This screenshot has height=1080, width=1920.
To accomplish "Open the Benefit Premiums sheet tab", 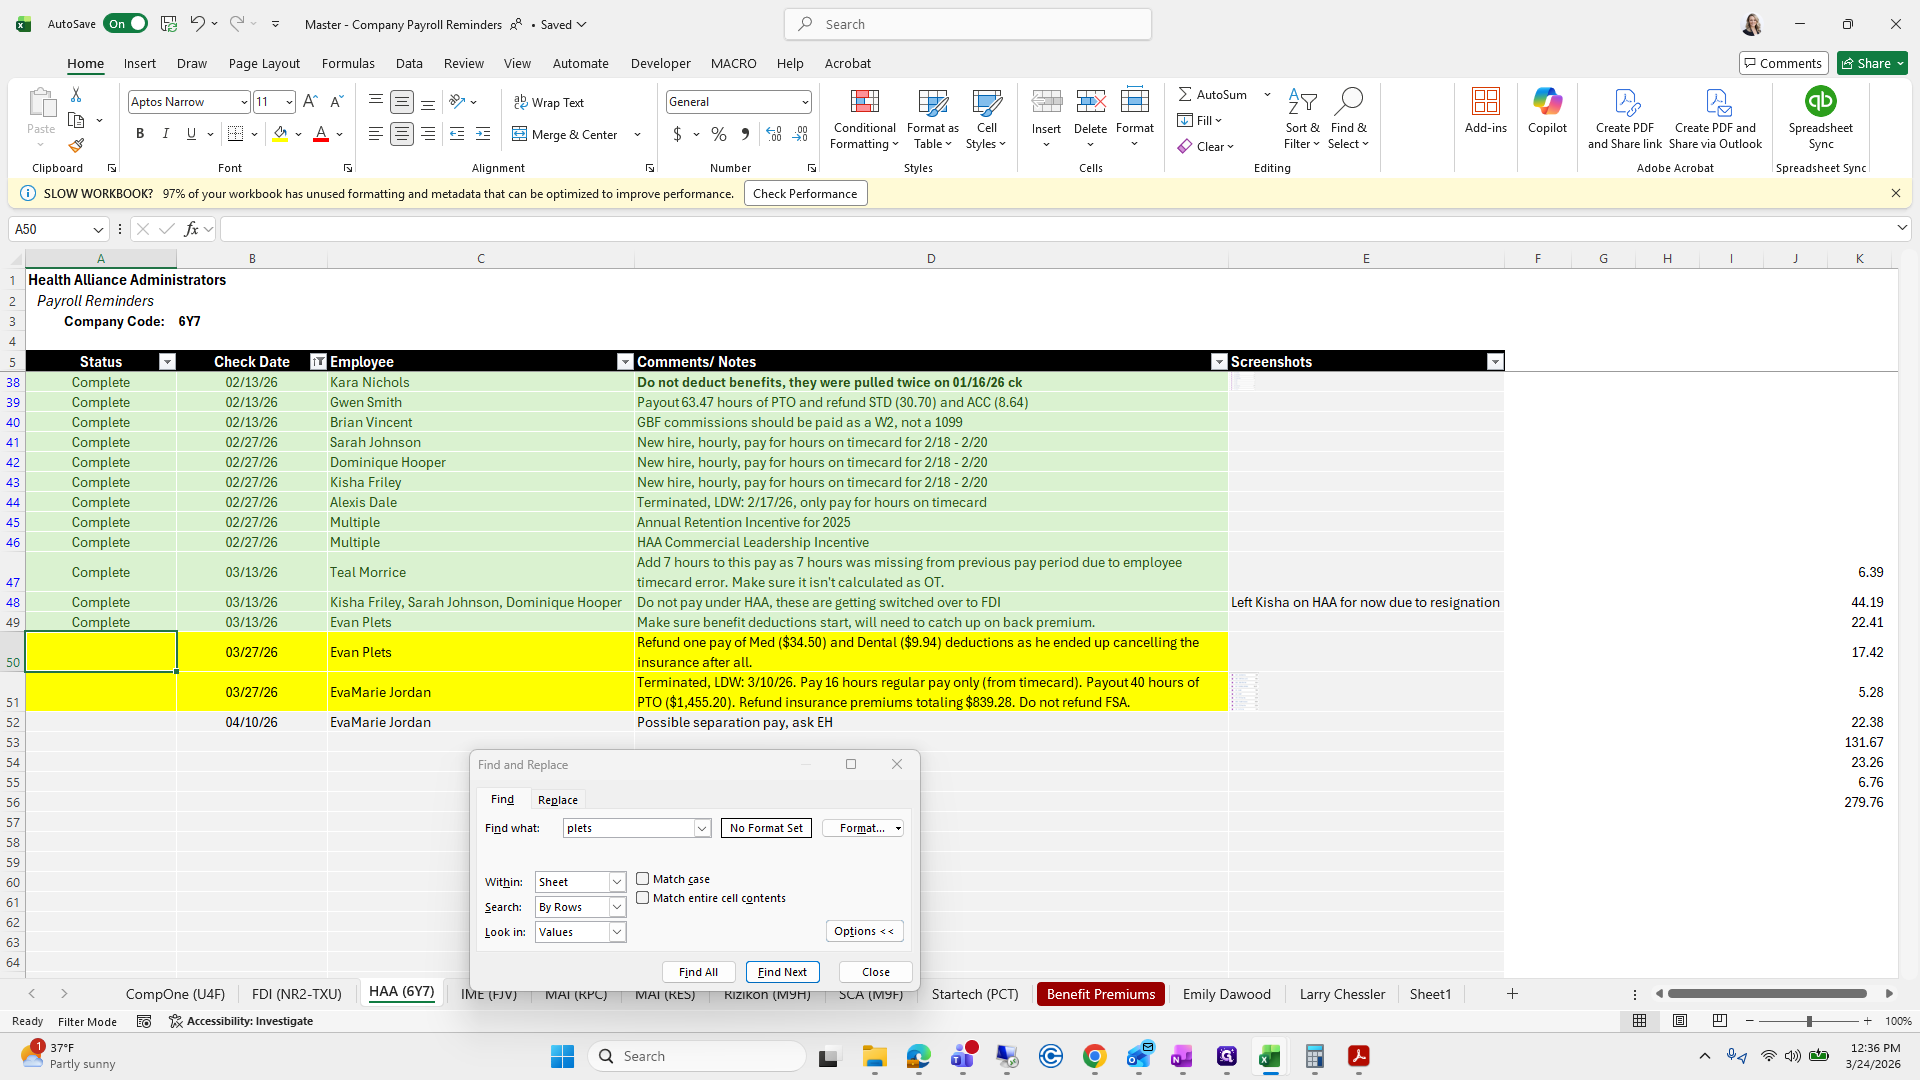I will 1100,994.
